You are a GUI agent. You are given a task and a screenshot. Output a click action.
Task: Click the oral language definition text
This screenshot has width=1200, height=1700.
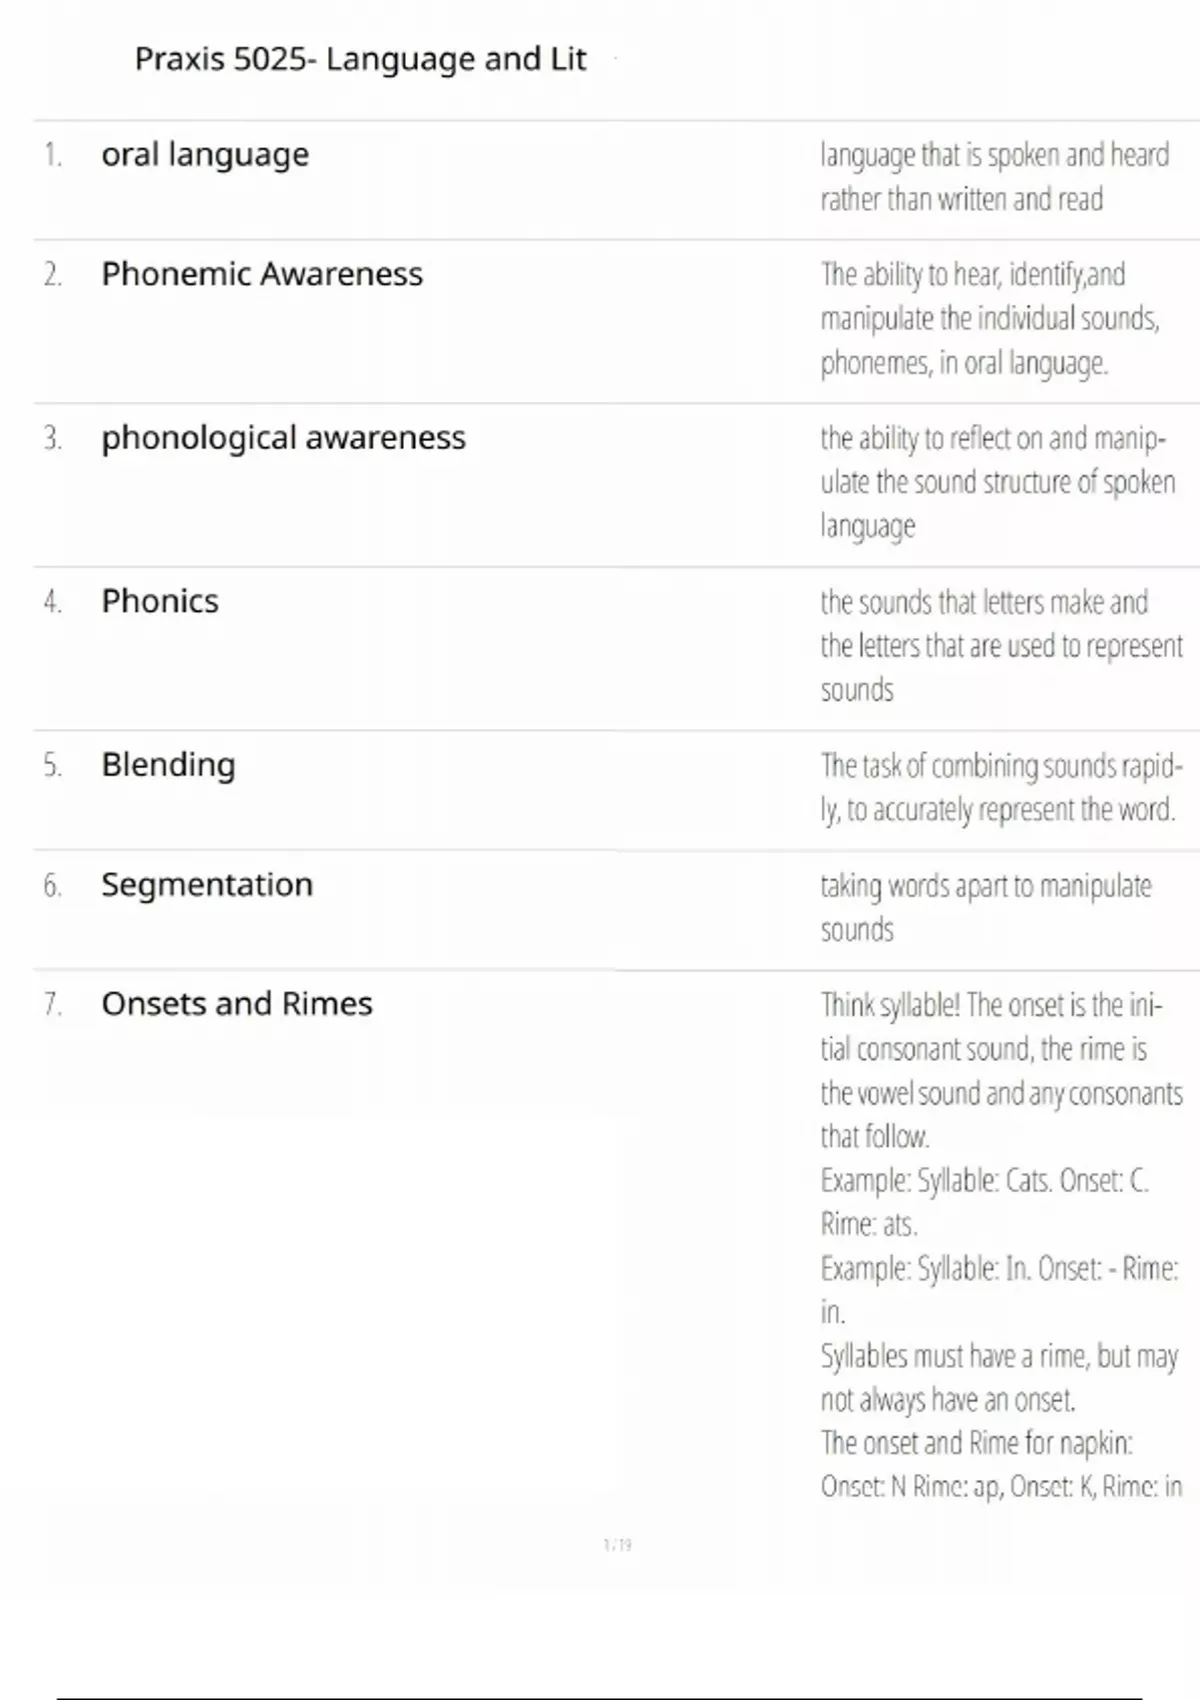click(994, 177)
